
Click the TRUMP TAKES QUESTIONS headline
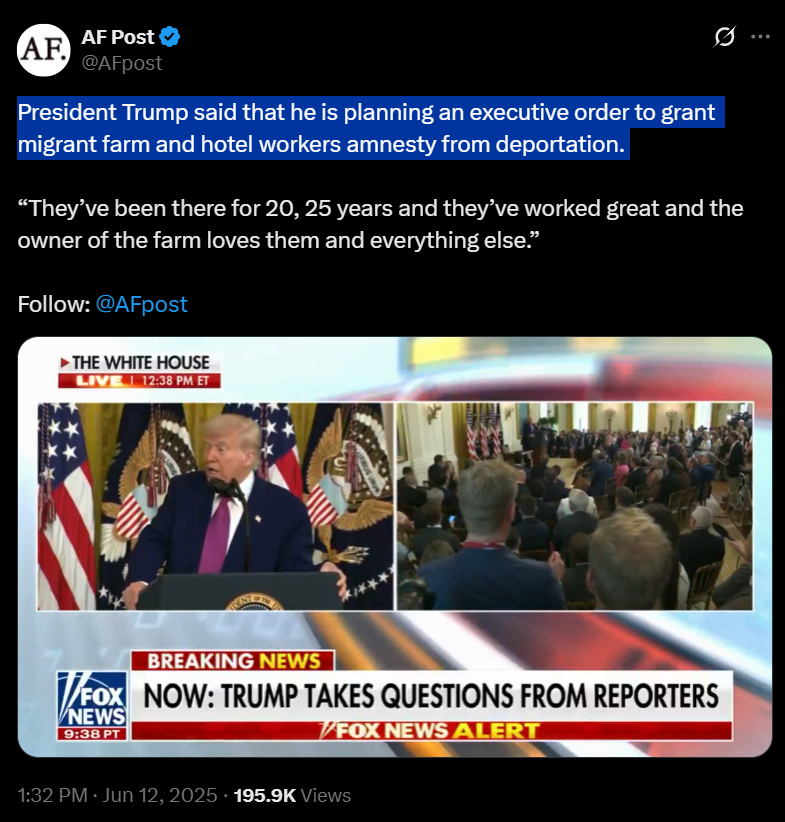click(x=431, y=696)
